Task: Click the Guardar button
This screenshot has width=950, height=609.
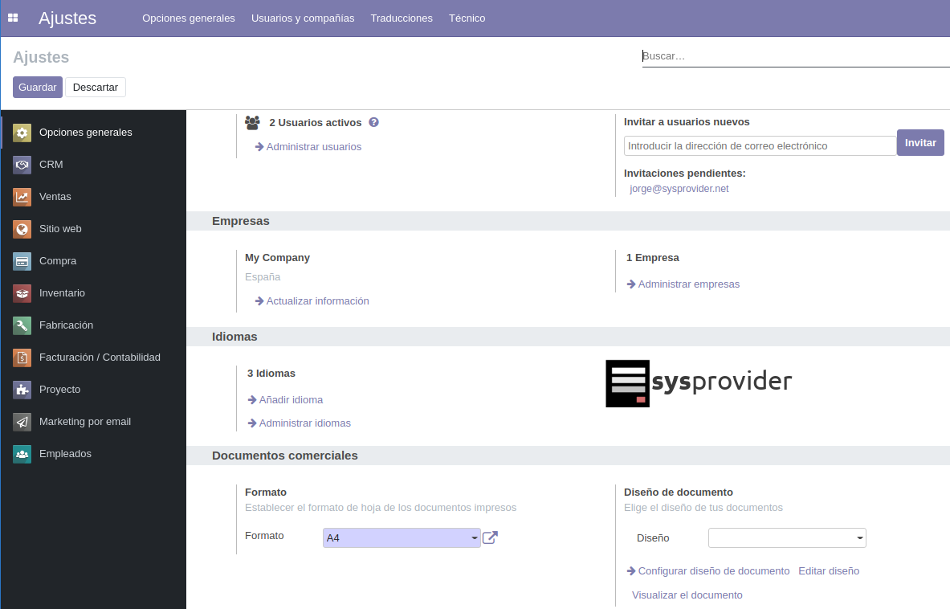Action: (38, 87)
